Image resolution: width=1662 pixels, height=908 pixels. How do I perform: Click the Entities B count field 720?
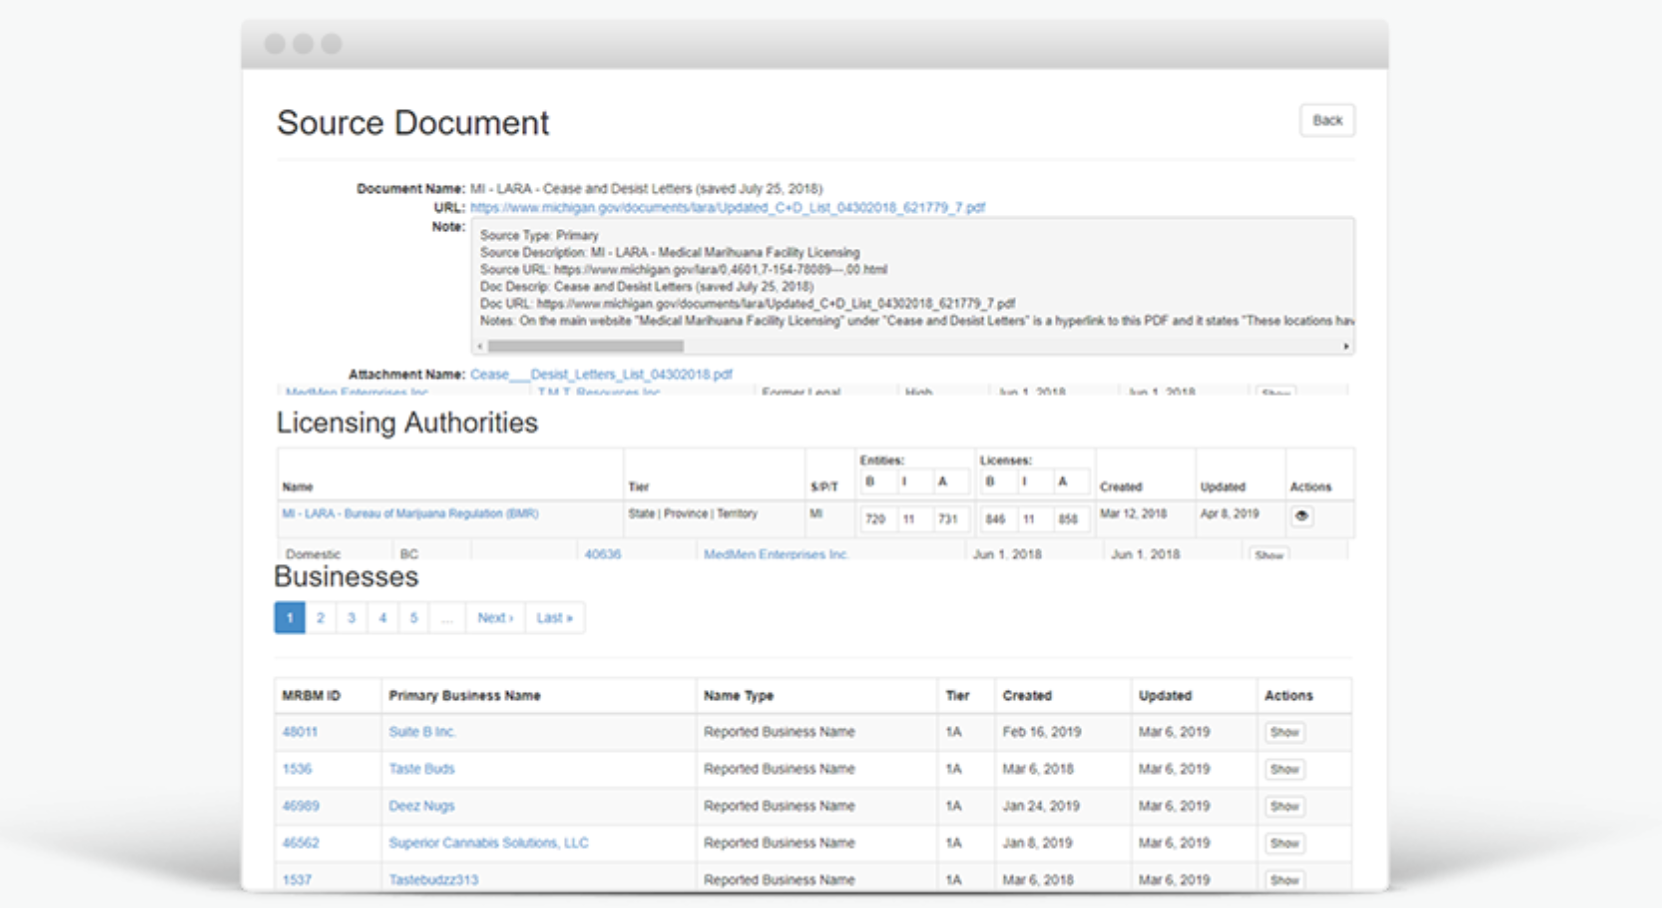coord(876,519)
